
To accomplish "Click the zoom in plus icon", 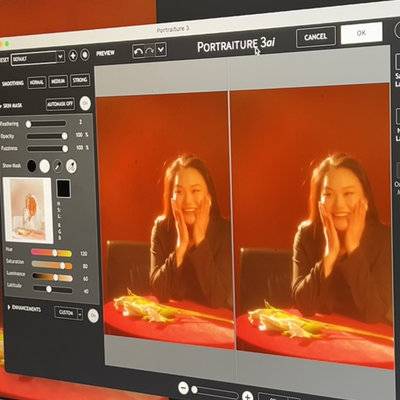I will (x=247, y=396).
